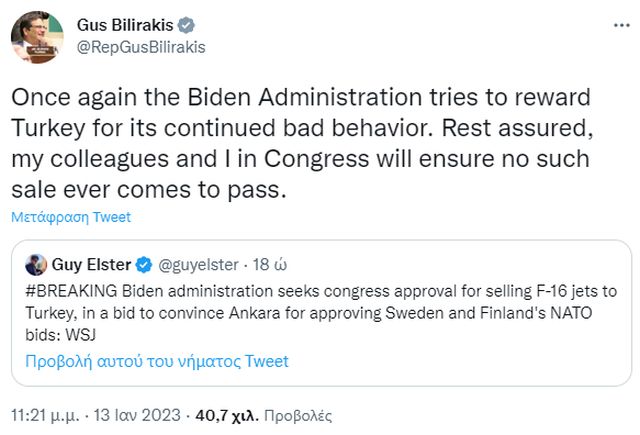The width and height of the screenshot is (640, 435).
Task: Click the 40,7 χιλ. view count
Action: click(229, 412)
